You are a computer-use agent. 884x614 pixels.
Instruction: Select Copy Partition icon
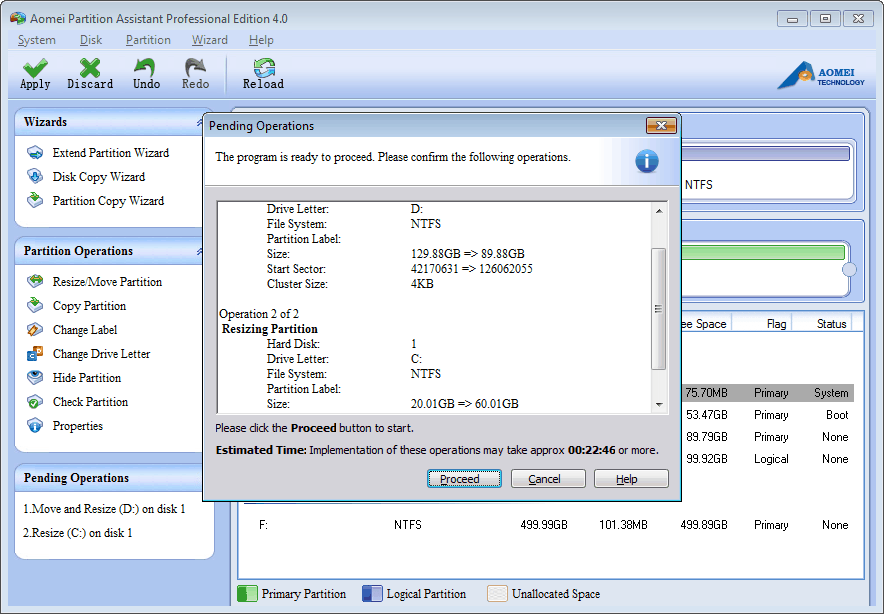pos(35,306)
